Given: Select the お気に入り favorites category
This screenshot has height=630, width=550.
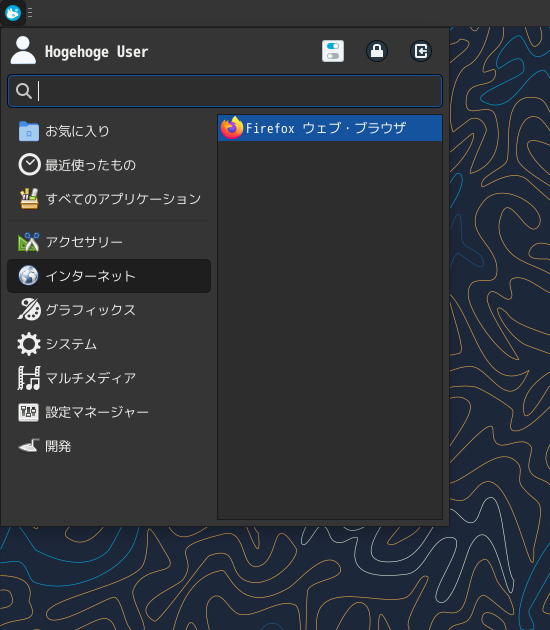Looking at the screenshot, I should [x=109, y=131].
